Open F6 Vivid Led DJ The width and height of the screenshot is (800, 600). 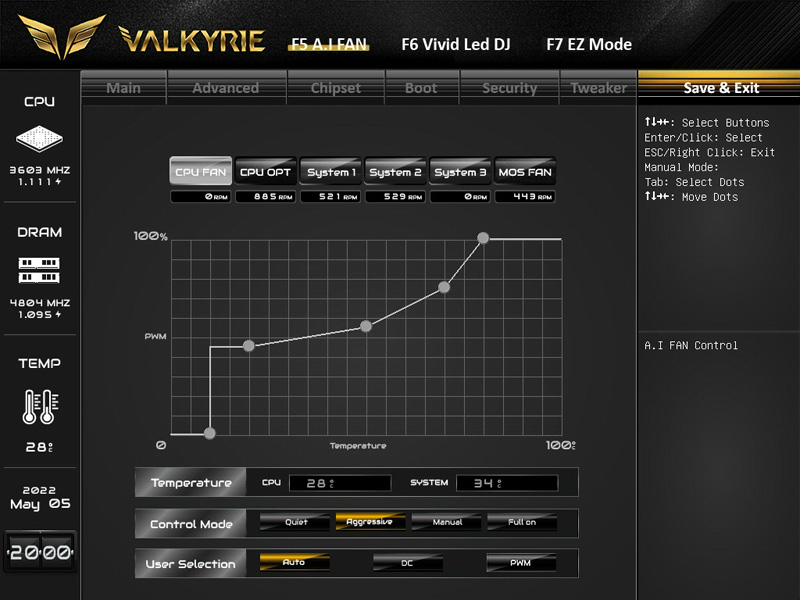tap(456, 44)
